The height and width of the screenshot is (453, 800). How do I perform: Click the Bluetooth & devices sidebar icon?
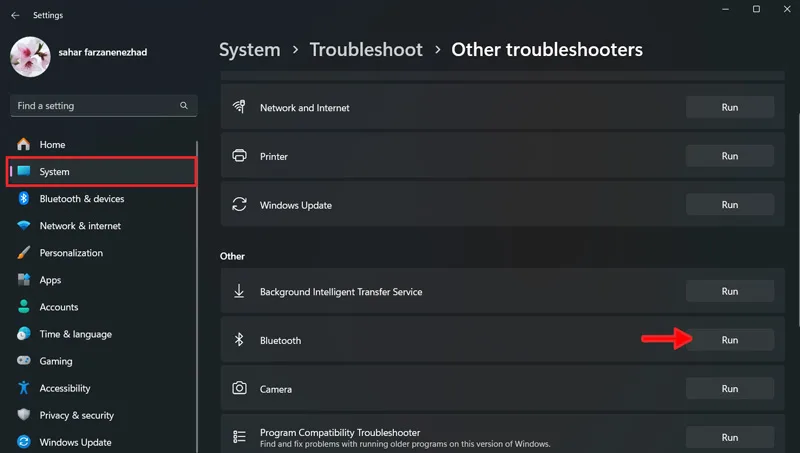pos(23,198)
